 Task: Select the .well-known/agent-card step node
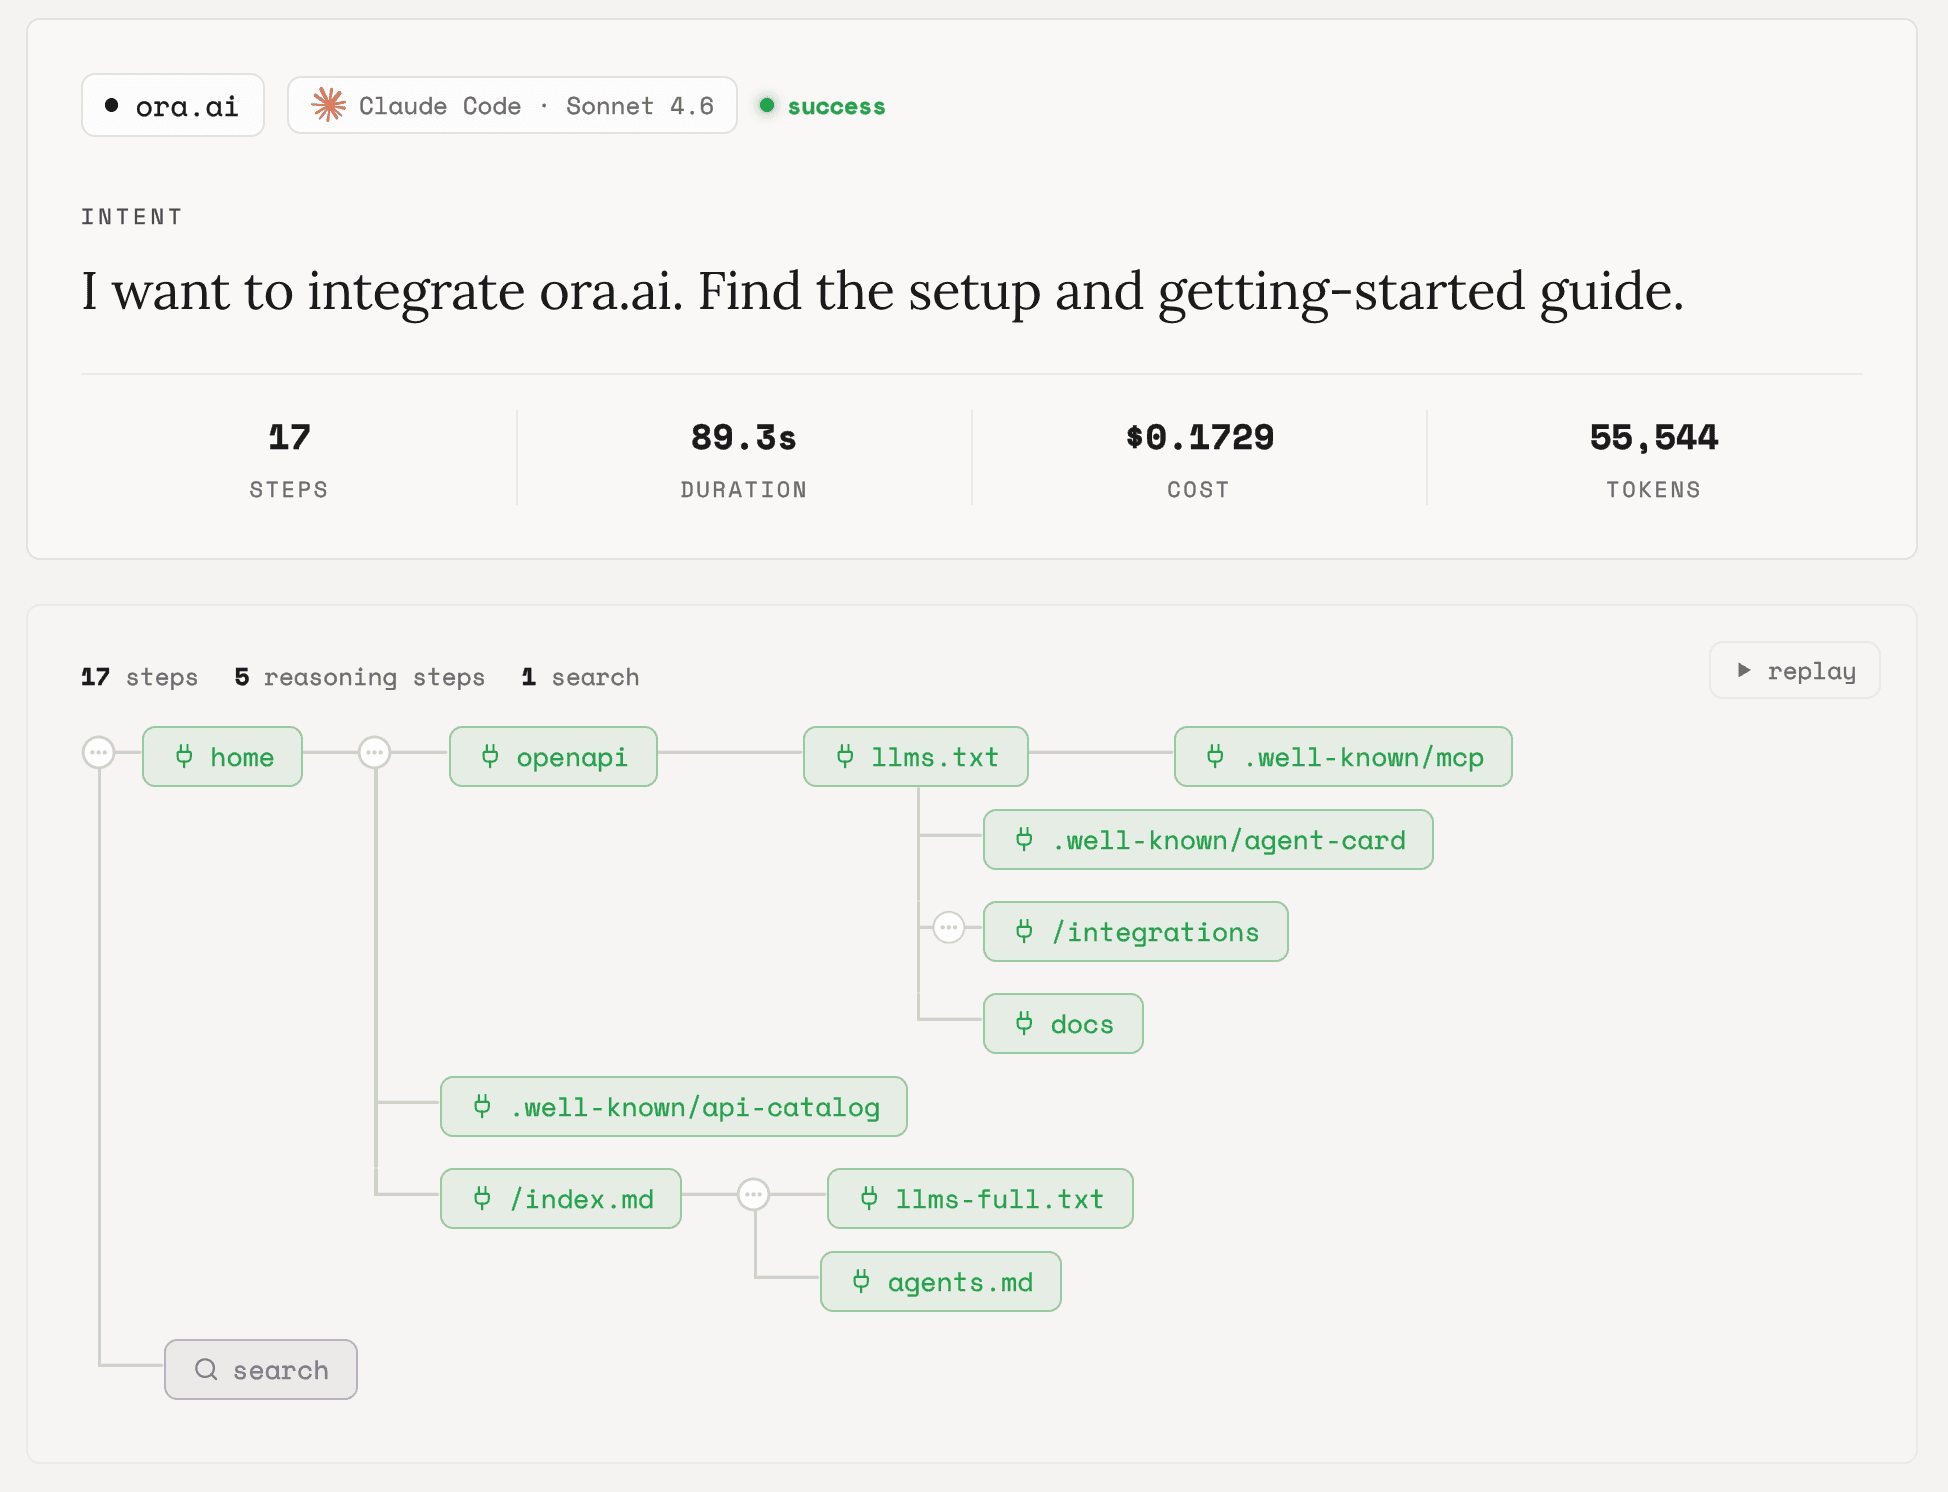click(1208, 839)
